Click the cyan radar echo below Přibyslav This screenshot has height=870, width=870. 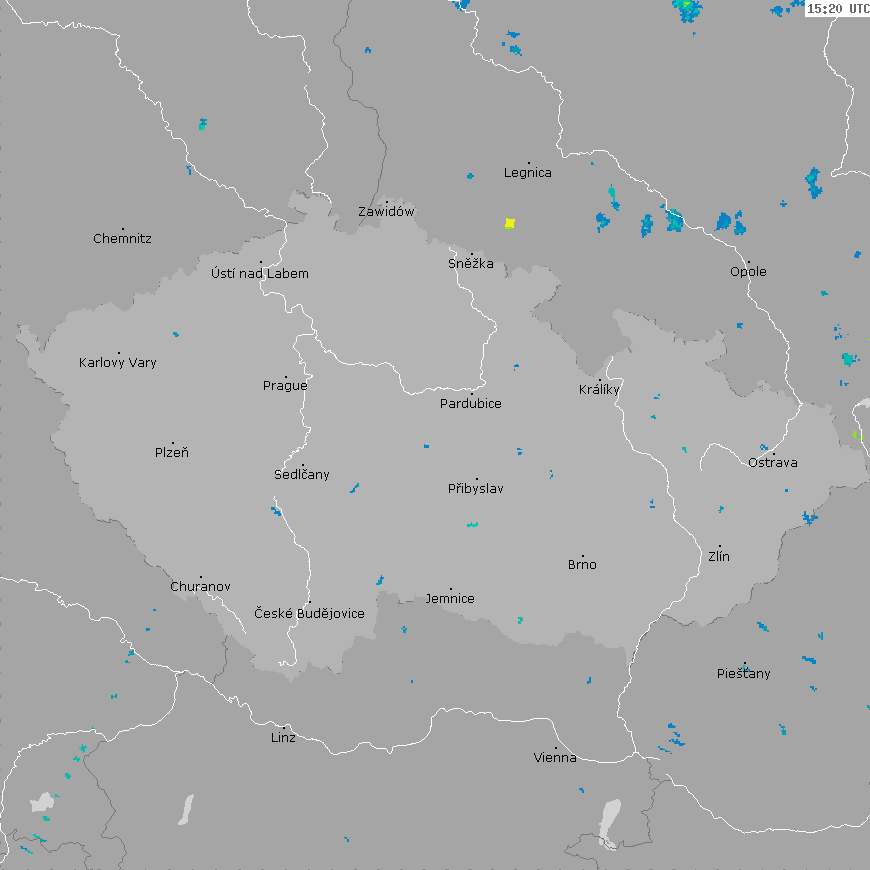(472, 524)
